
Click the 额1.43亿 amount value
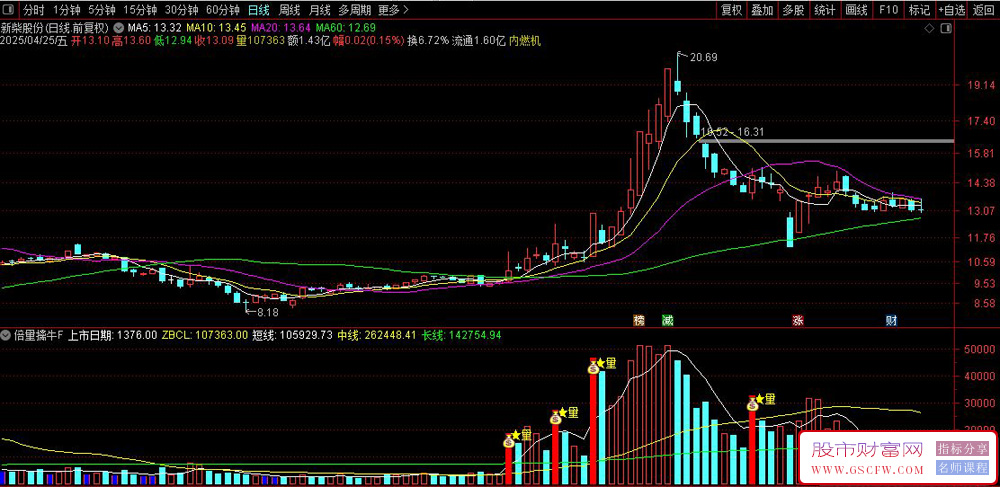pos(309,41)
